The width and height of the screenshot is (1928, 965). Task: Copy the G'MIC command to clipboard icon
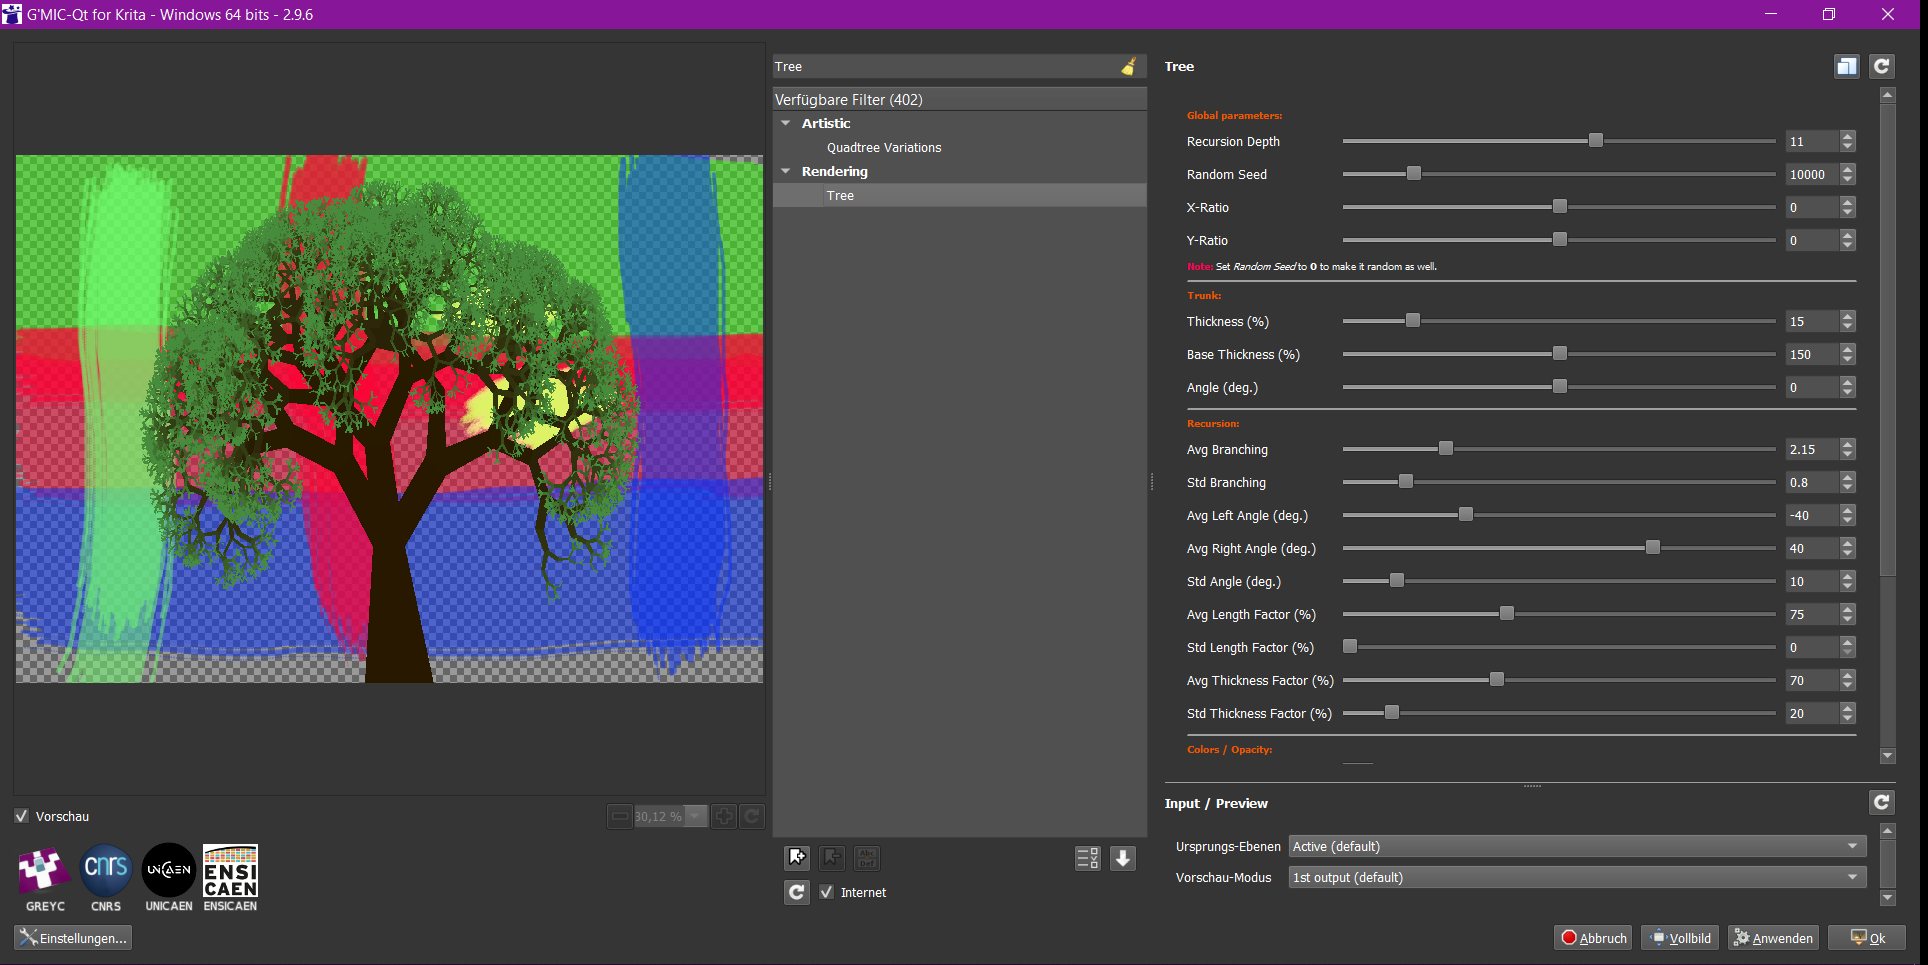click(1846, 66)
